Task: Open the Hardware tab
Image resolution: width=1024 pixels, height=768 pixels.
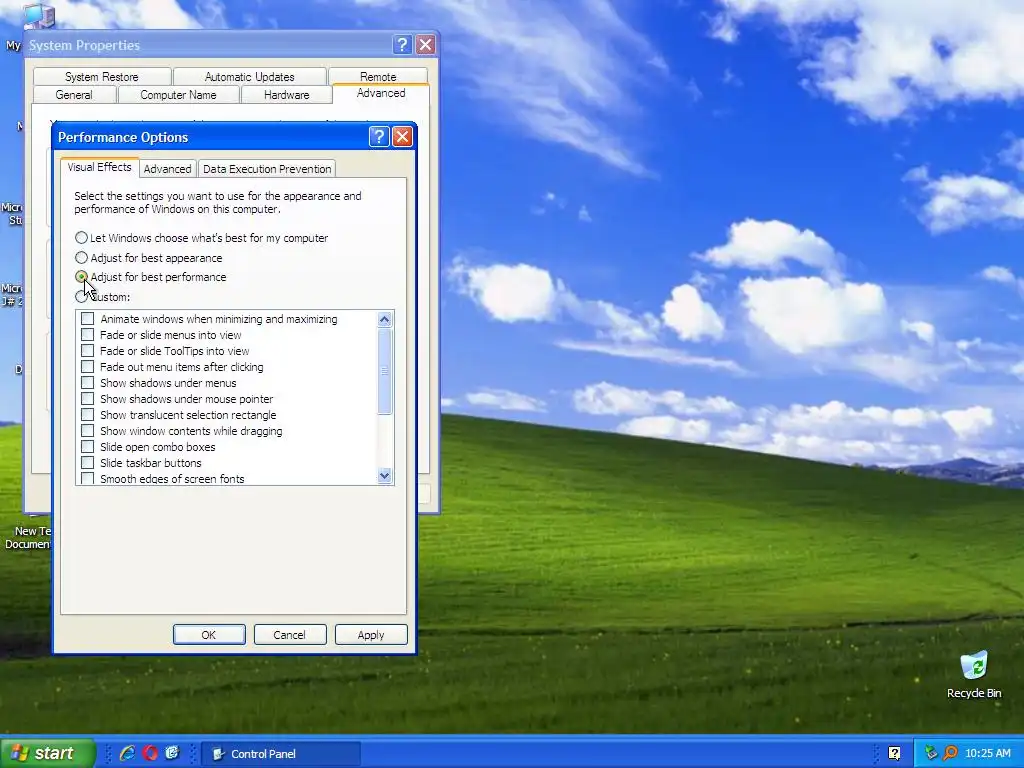Action: pos(287,95)
